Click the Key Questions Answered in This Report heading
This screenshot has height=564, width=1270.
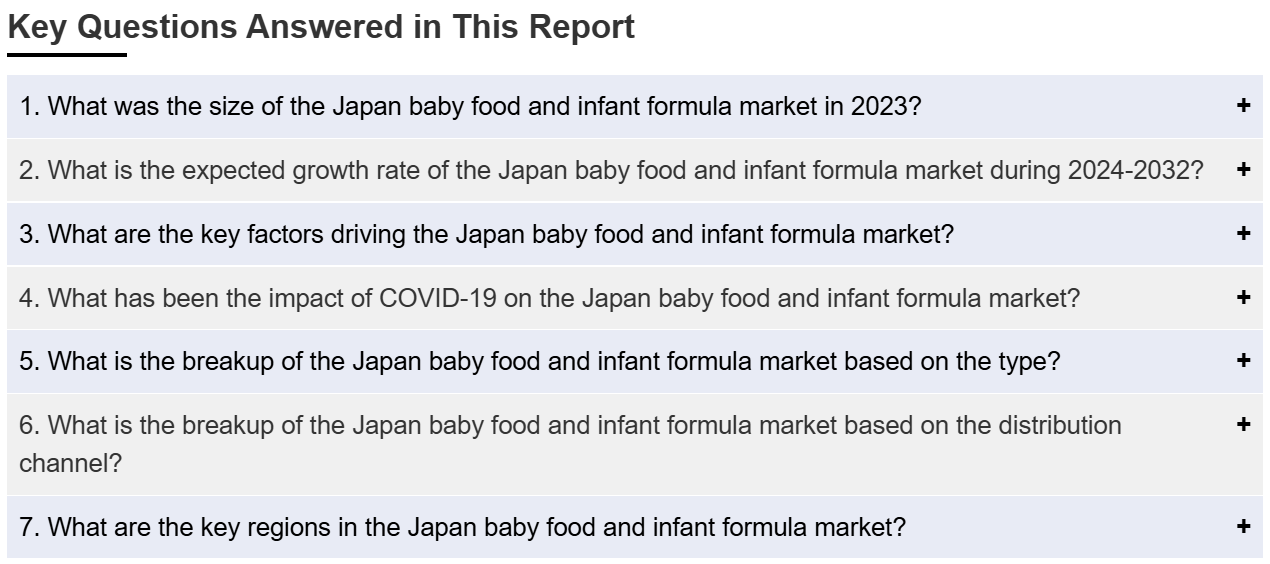pos(321,27)
